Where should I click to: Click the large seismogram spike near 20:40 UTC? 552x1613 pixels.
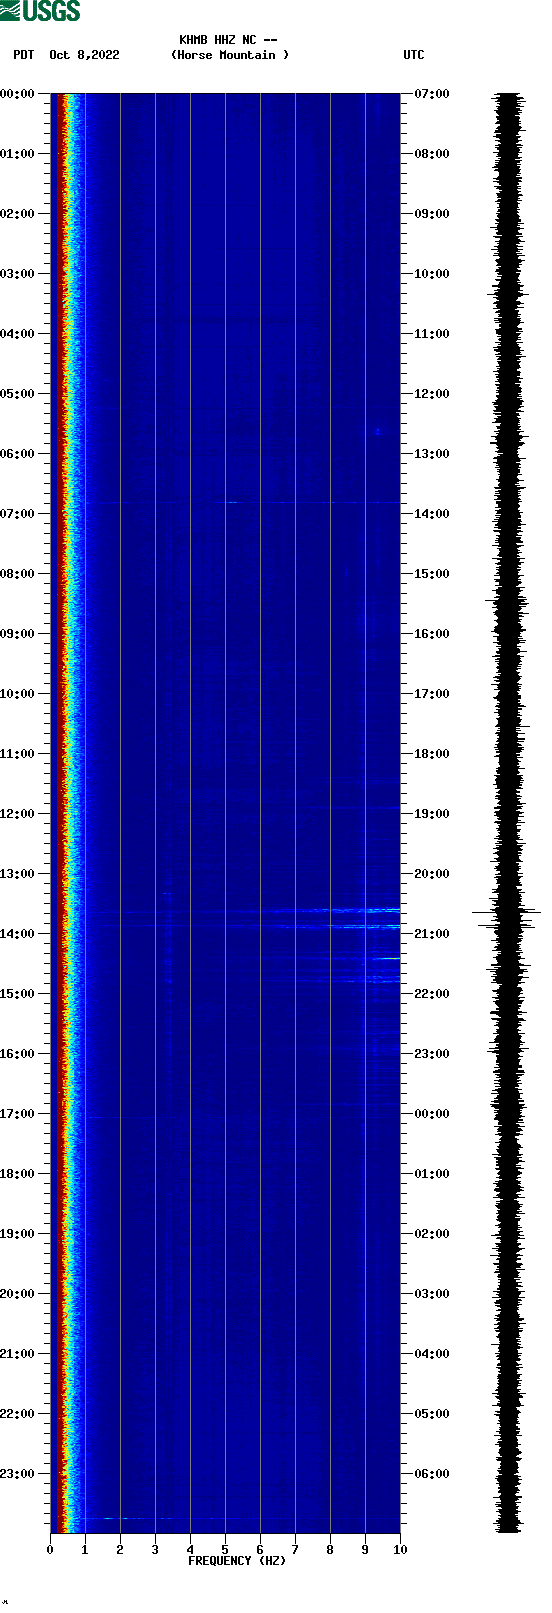coord(507,912)
